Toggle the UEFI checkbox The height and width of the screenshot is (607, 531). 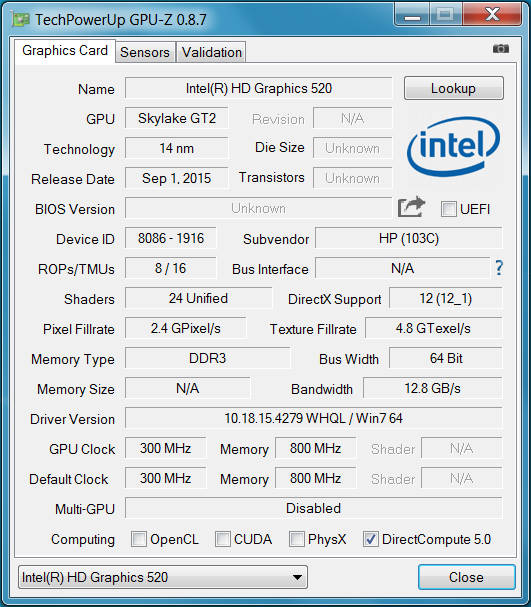[449, 209]
